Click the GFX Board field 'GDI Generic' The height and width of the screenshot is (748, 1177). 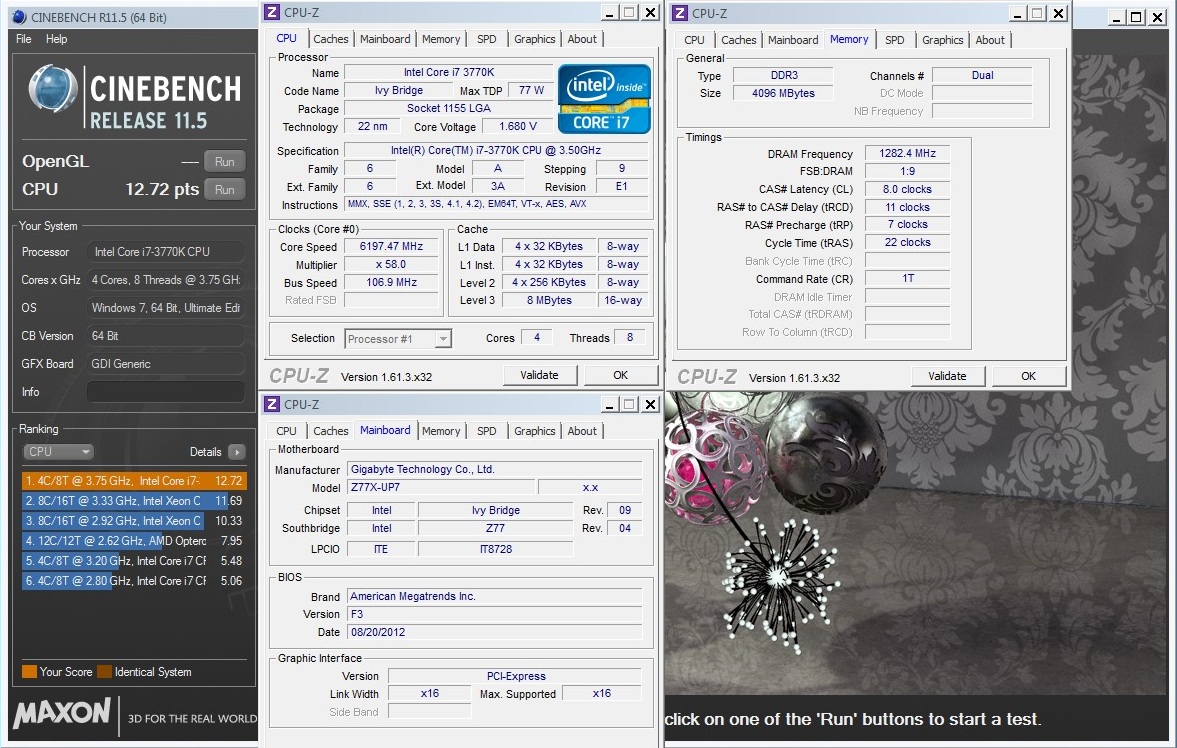tap(165, 363)
